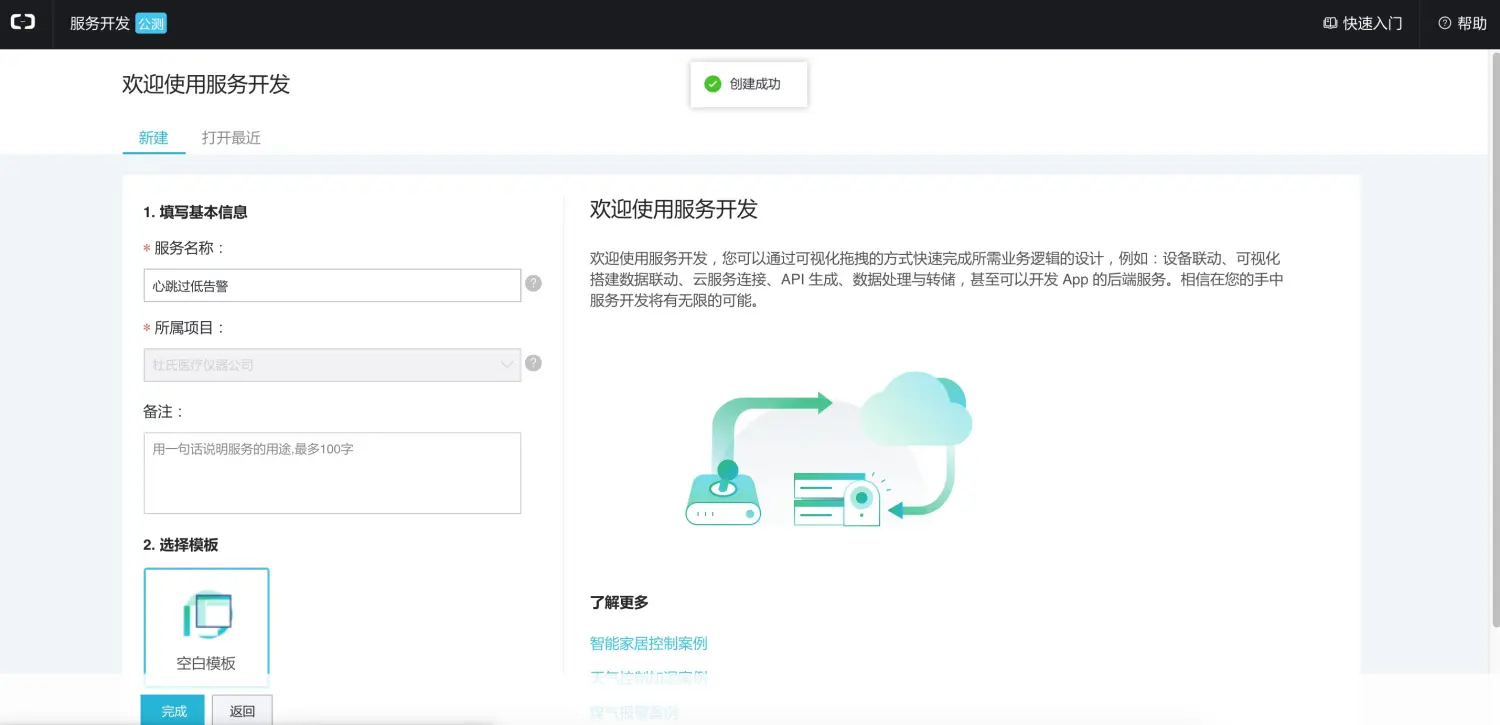Image resolution: width=1500 pixels, height=725 pixels.
Task: Click the question-mark icon beside 帮助
Action: [x=1445, y=23]
